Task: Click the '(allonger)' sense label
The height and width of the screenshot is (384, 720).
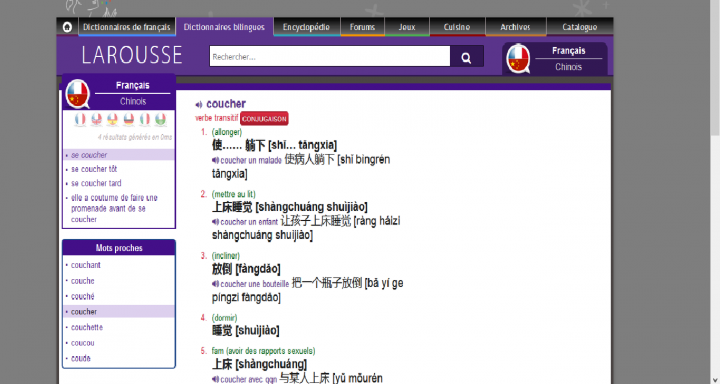Action: pyautogui.click(x=227, y=132)
